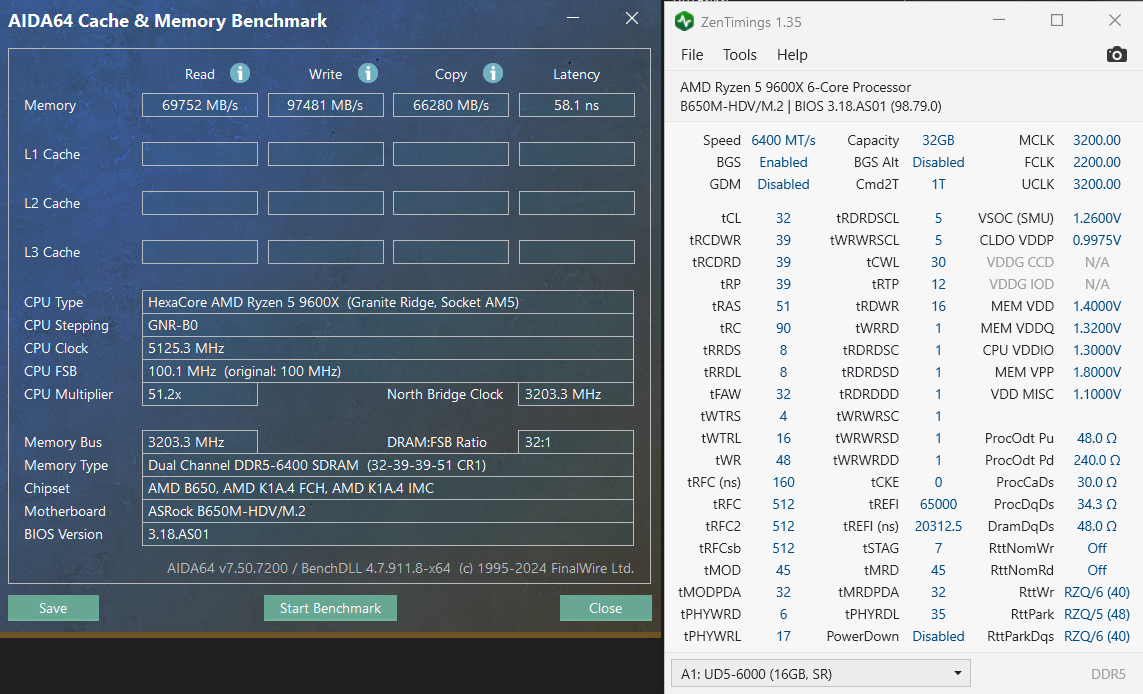Click Memory Type Dual Channel DDR5-6400 field

[388, 465]
